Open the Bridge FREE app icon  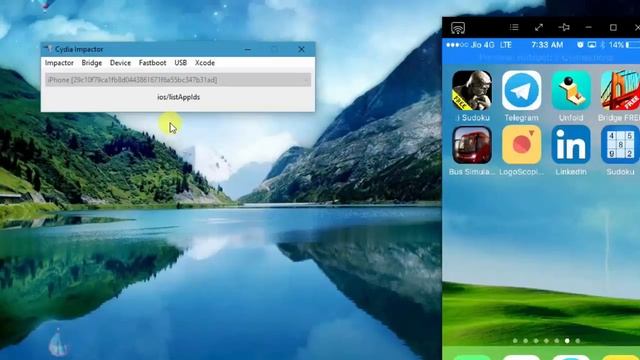[x=620, y=90]
